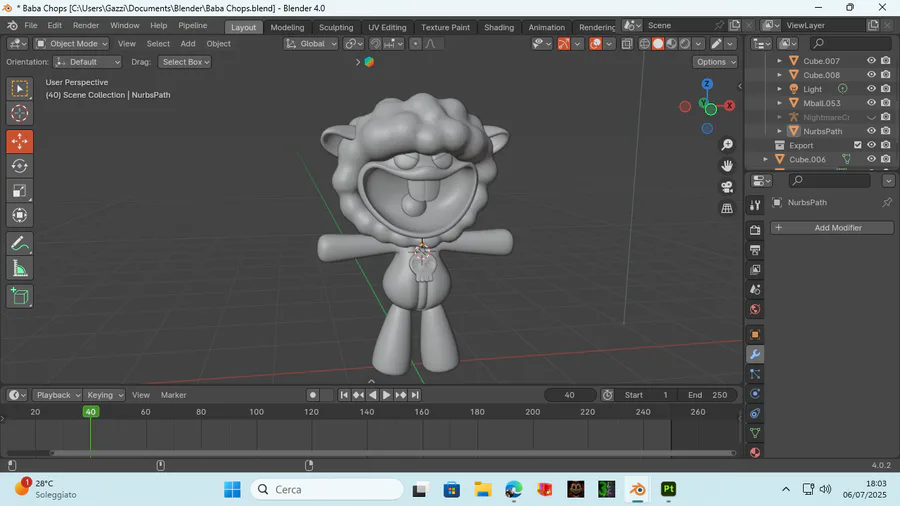Switch to solid viewport shading
900x506 pixels.
(658, 44)
